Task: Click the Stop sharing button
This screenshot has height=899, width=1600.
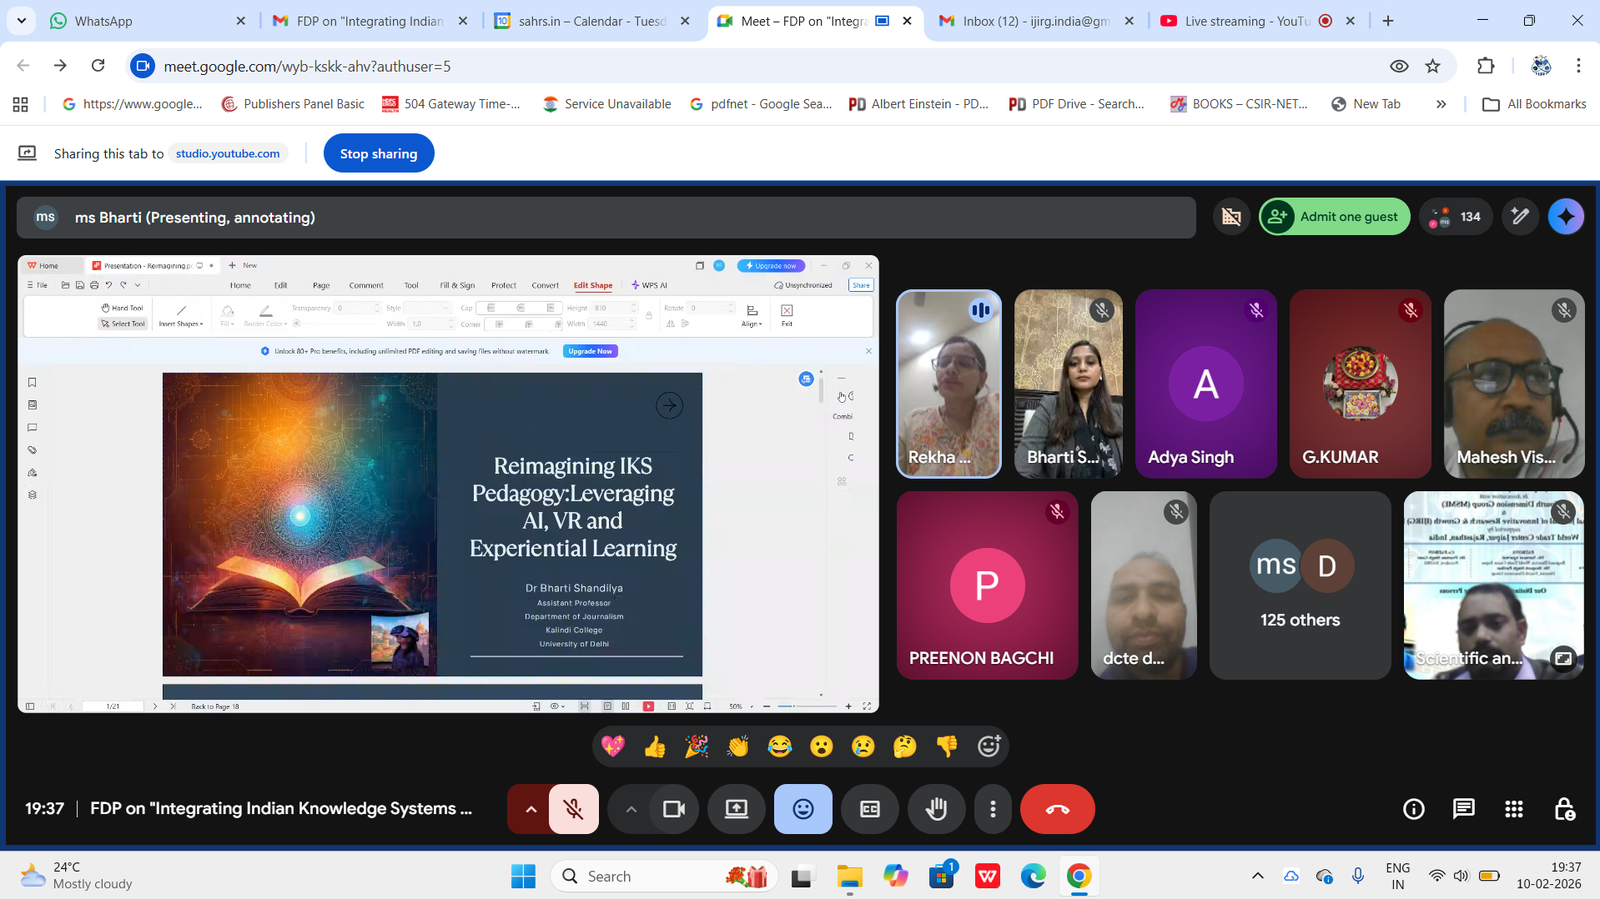Action: click(x=378, y=154)
